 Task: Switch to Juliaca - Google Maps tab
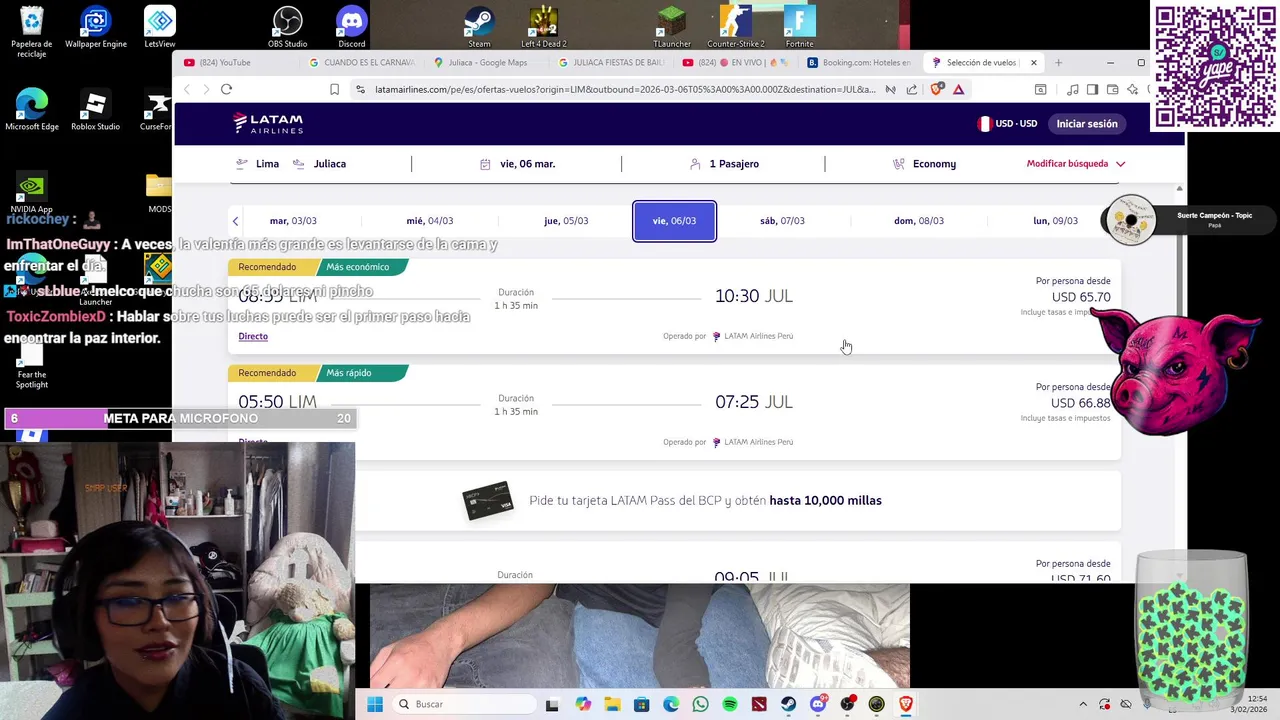pos(485,62)
